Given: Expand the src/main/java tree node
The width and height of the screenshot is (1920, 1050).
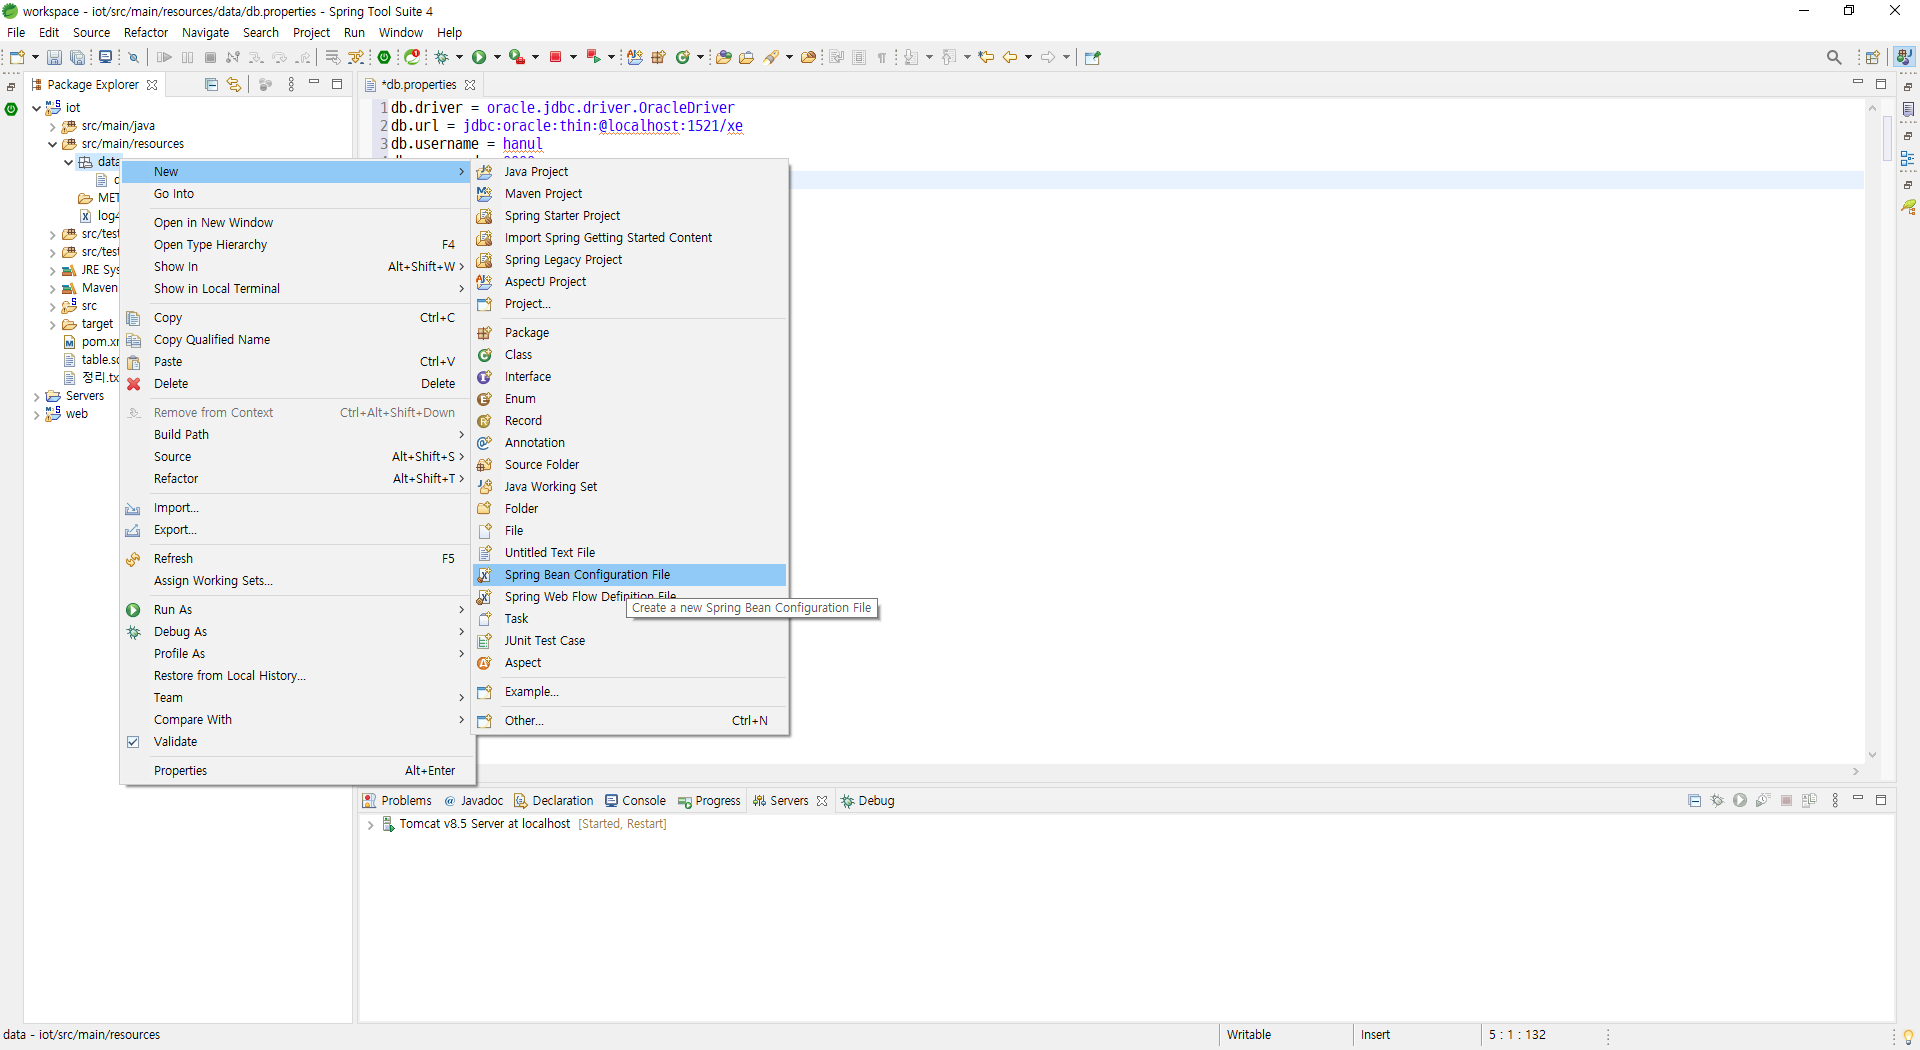Looking at the screenshot, I should (x=52, y=126).
